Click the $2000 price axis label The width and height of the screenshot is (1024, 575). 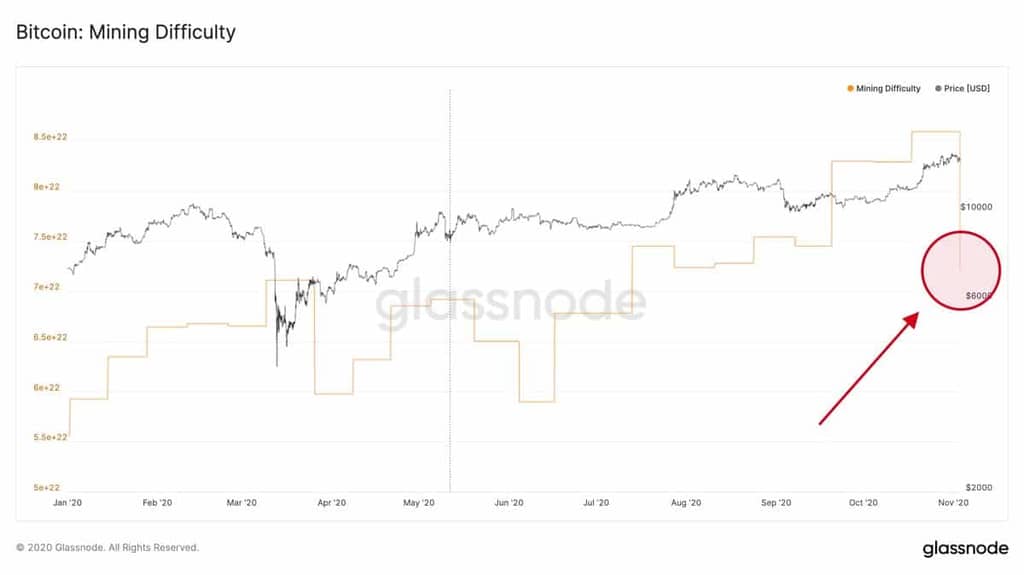coord(979,487)
